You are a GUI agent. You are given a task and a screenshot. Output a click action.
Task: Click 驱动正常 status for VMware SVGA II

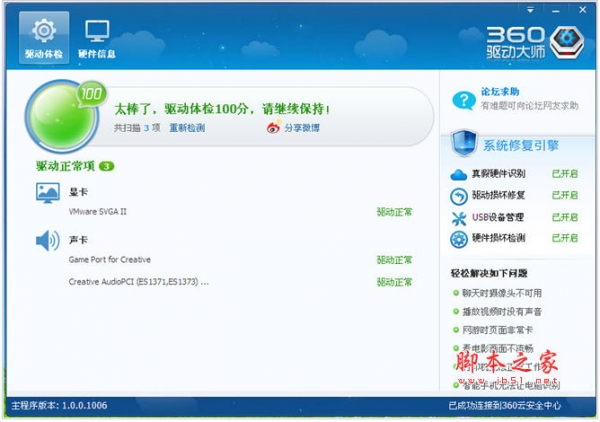tap(395, 212)
